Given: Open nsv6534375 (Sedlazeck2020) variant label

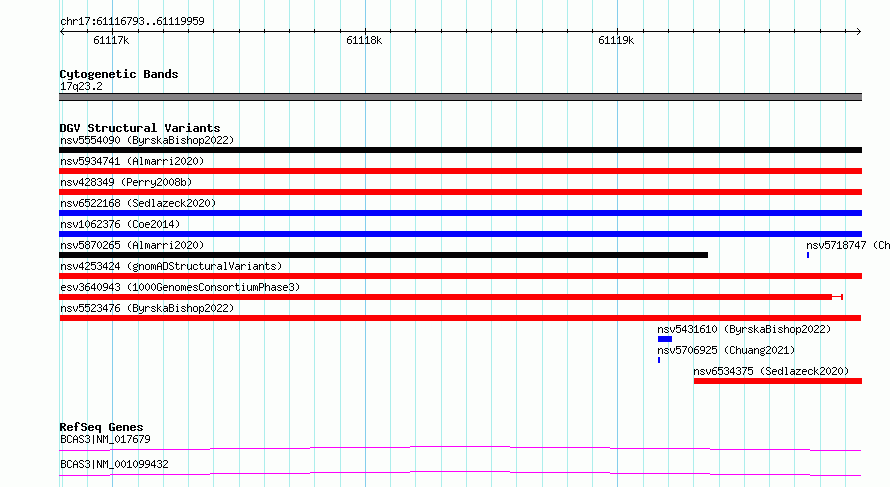Looking at the screenshot, I should click(x=771, y=371).
